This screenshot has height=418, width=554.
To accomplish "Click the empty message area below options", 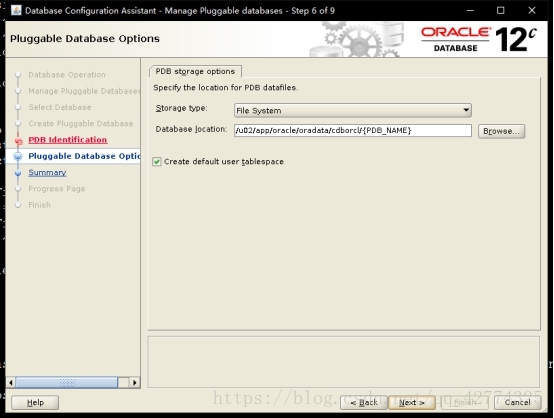I will [343, 362].
